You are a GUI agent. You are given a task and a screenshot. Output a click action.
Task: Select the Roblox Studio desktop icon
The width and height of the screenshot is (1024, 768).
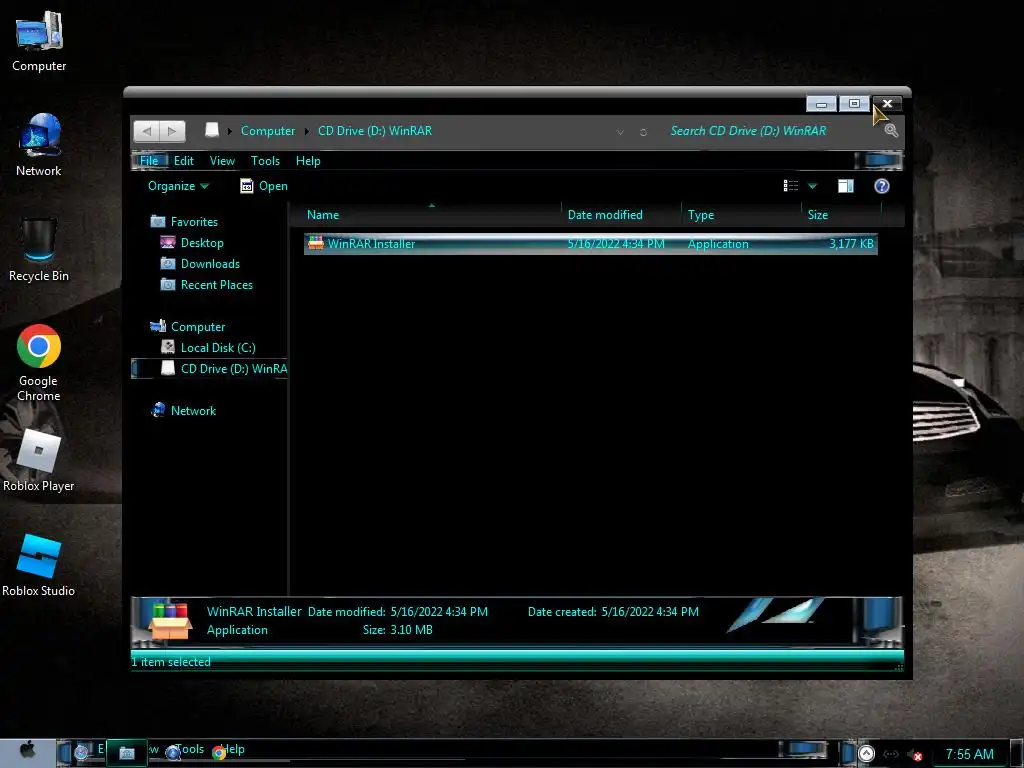coord(39,566)
